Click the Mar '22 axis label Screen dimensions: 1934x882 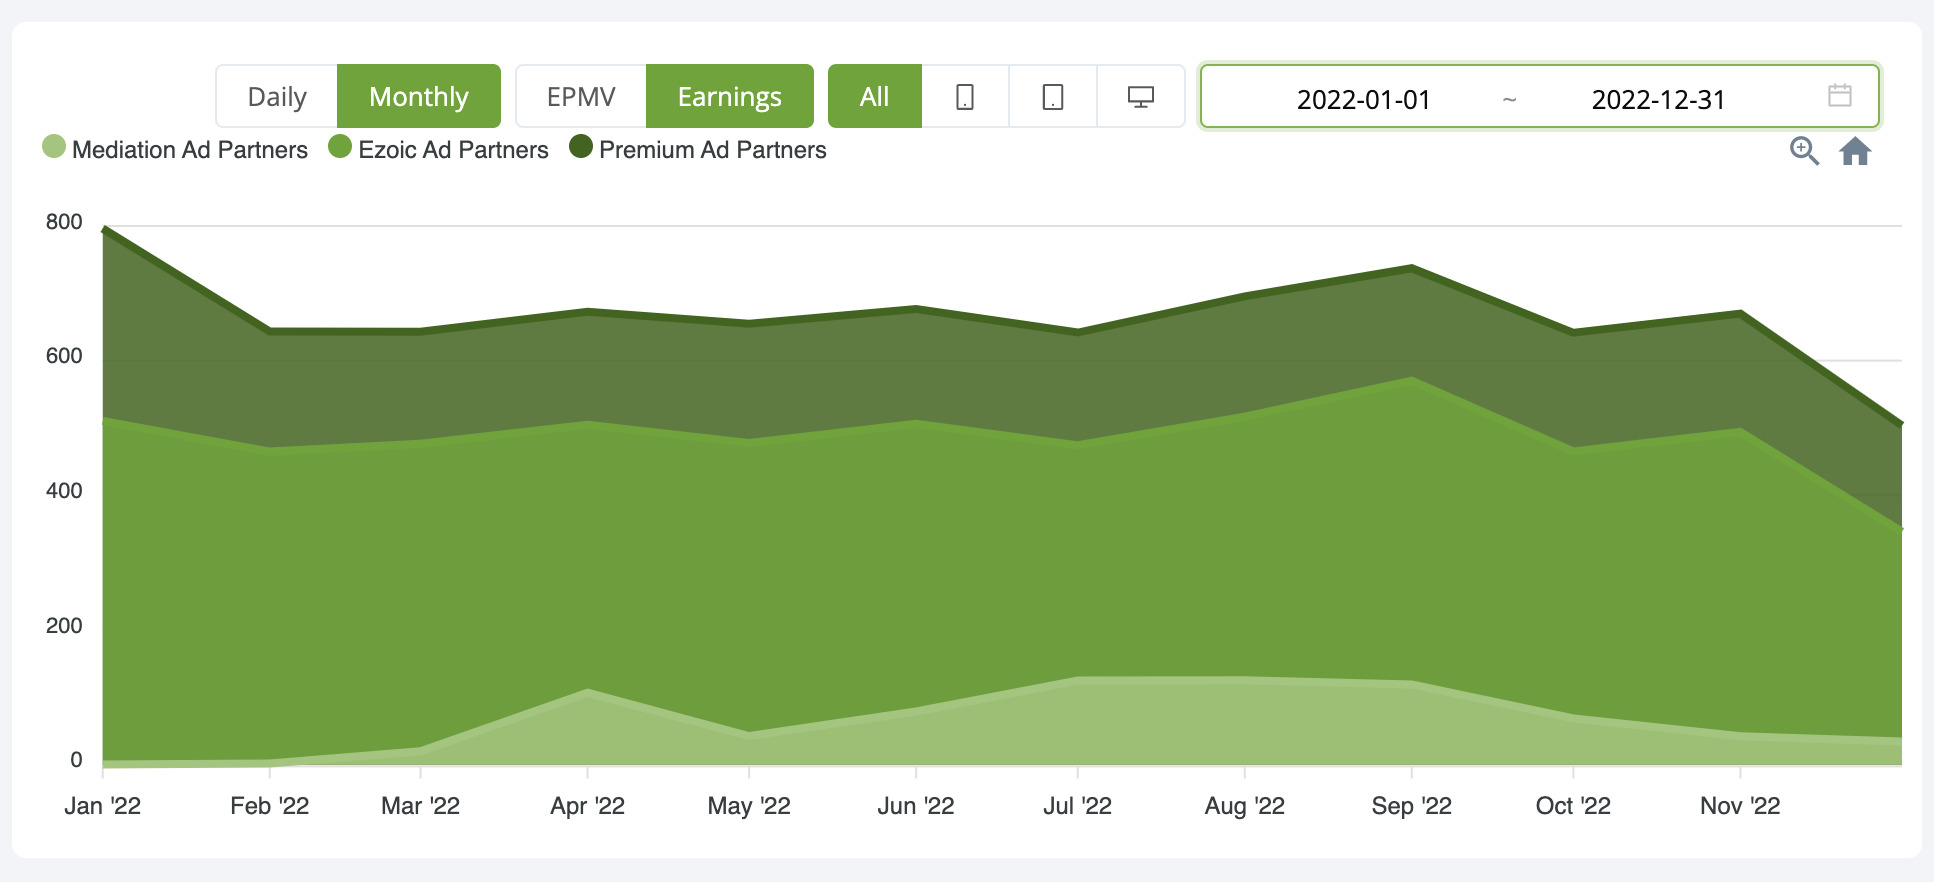(x=421, y=806)
